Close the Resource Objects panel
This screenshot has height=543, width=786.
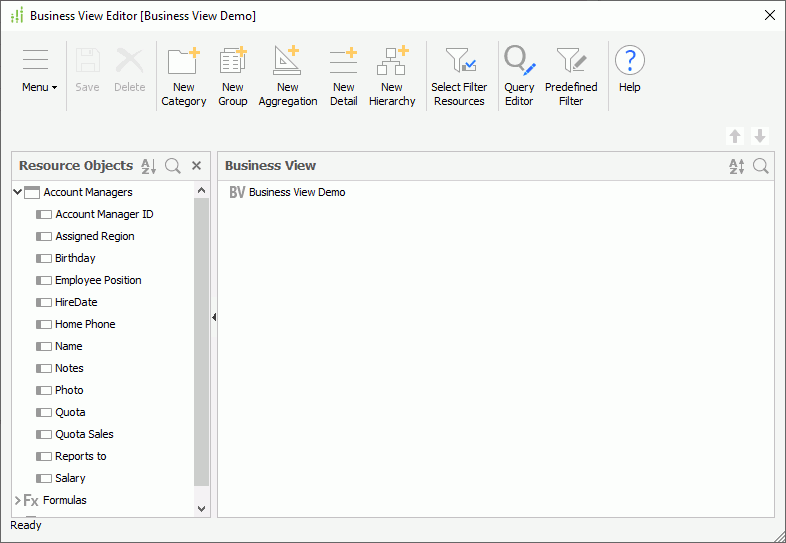click(196, 166)
